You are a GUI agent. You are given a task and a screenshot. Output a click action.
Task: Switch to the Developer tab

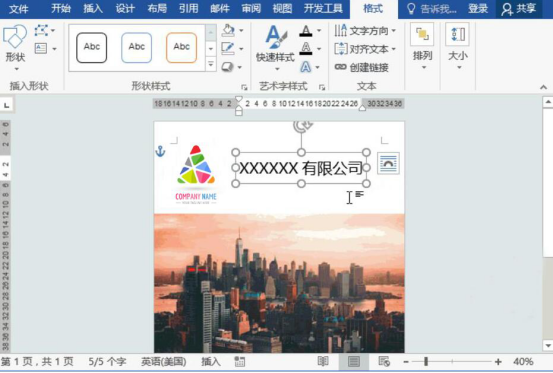[323, 8]
